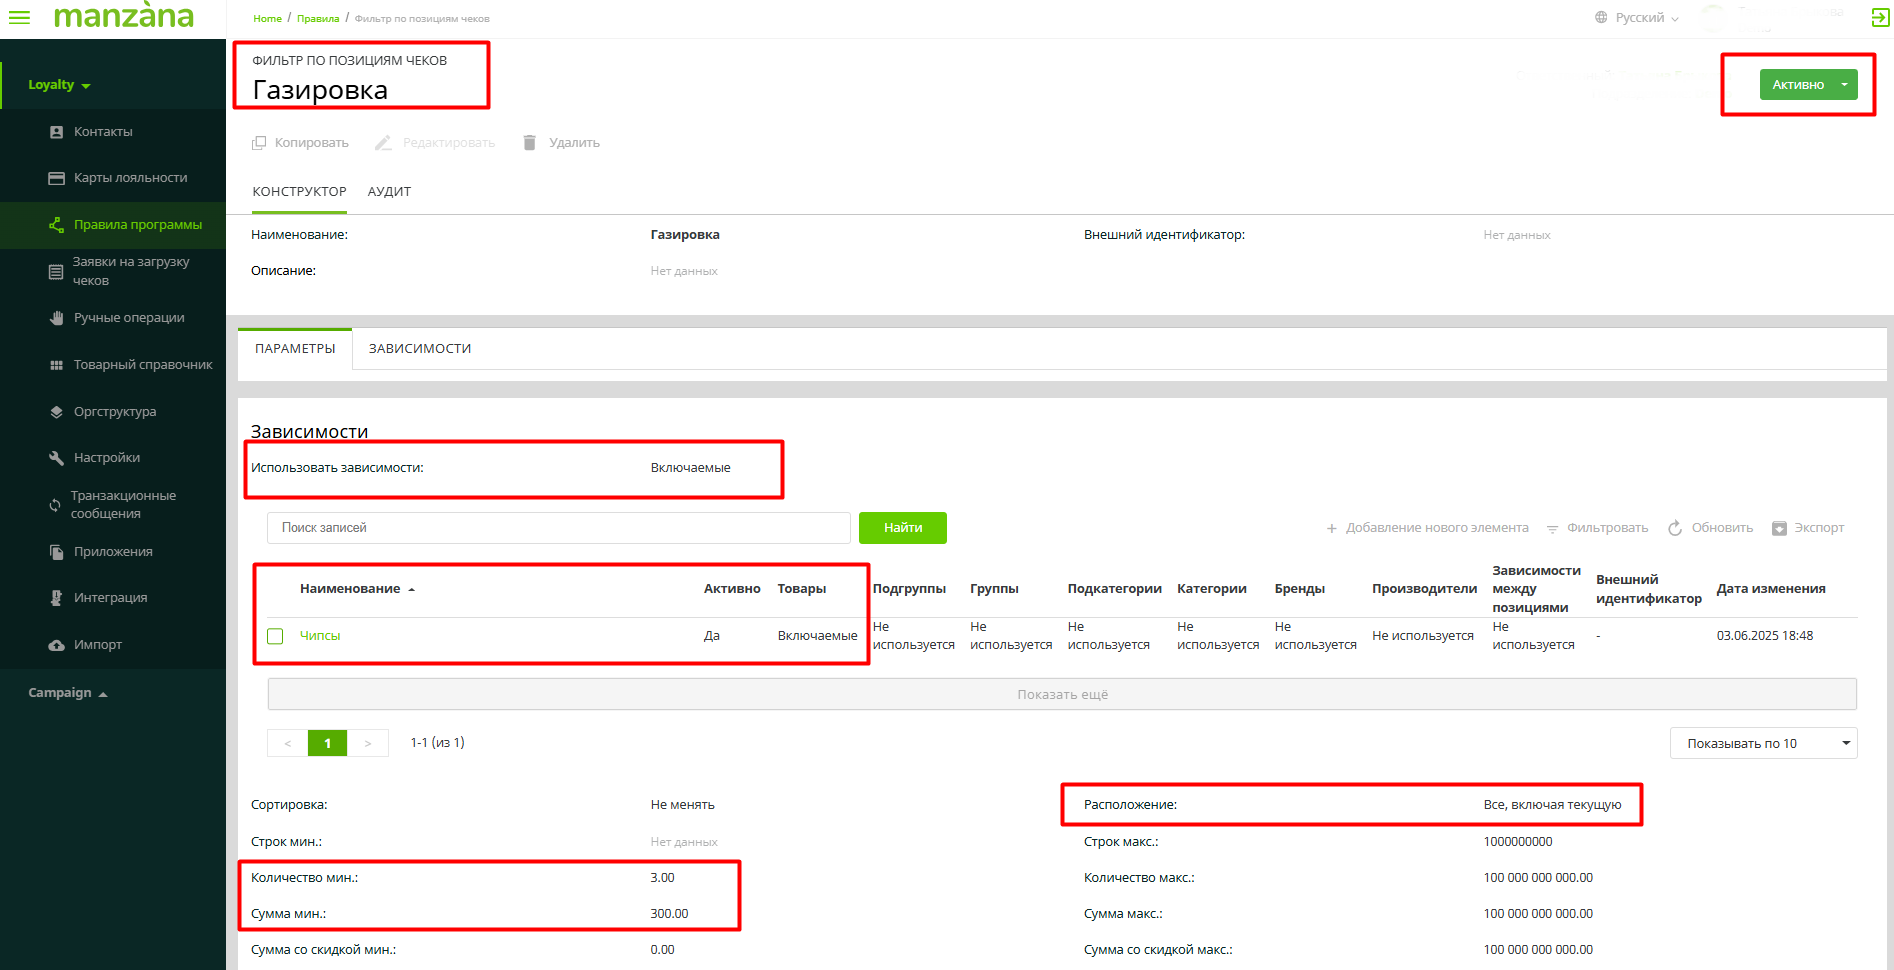This screenshot has height=970, width=1894.
Task: Open the Активно status dropdown
Action: [1843, 85]
